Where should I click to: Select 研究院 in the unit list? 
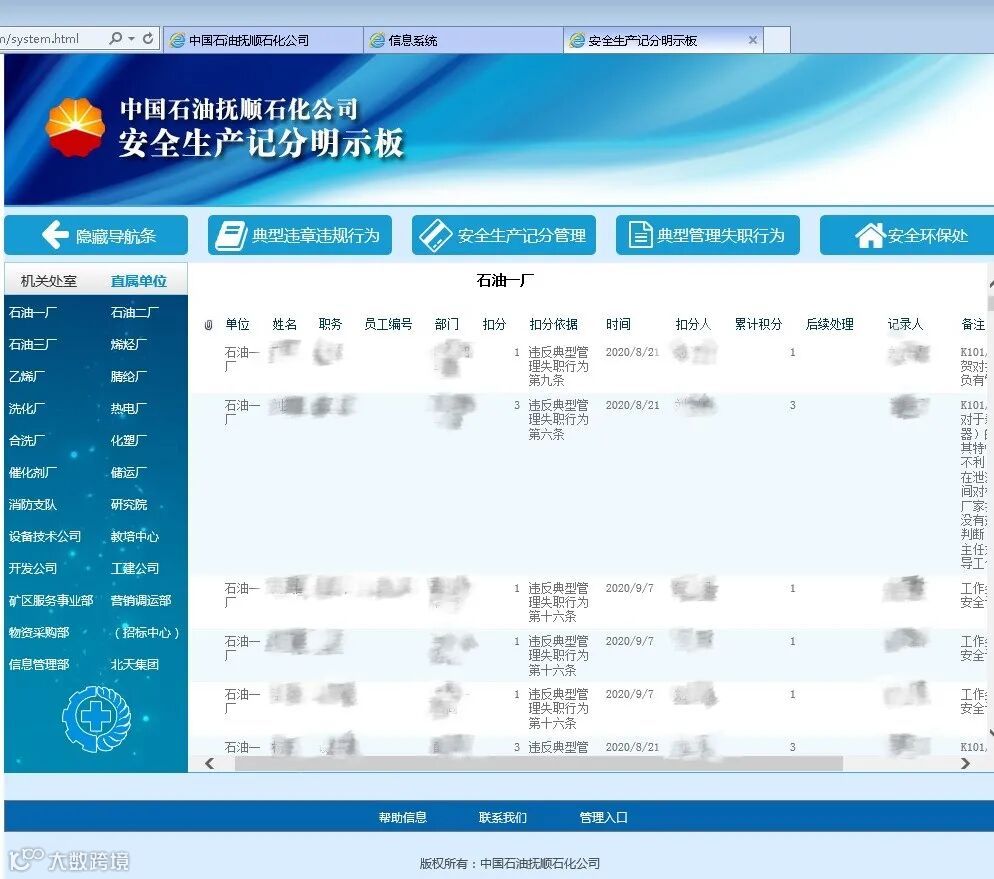pos(129,504)
